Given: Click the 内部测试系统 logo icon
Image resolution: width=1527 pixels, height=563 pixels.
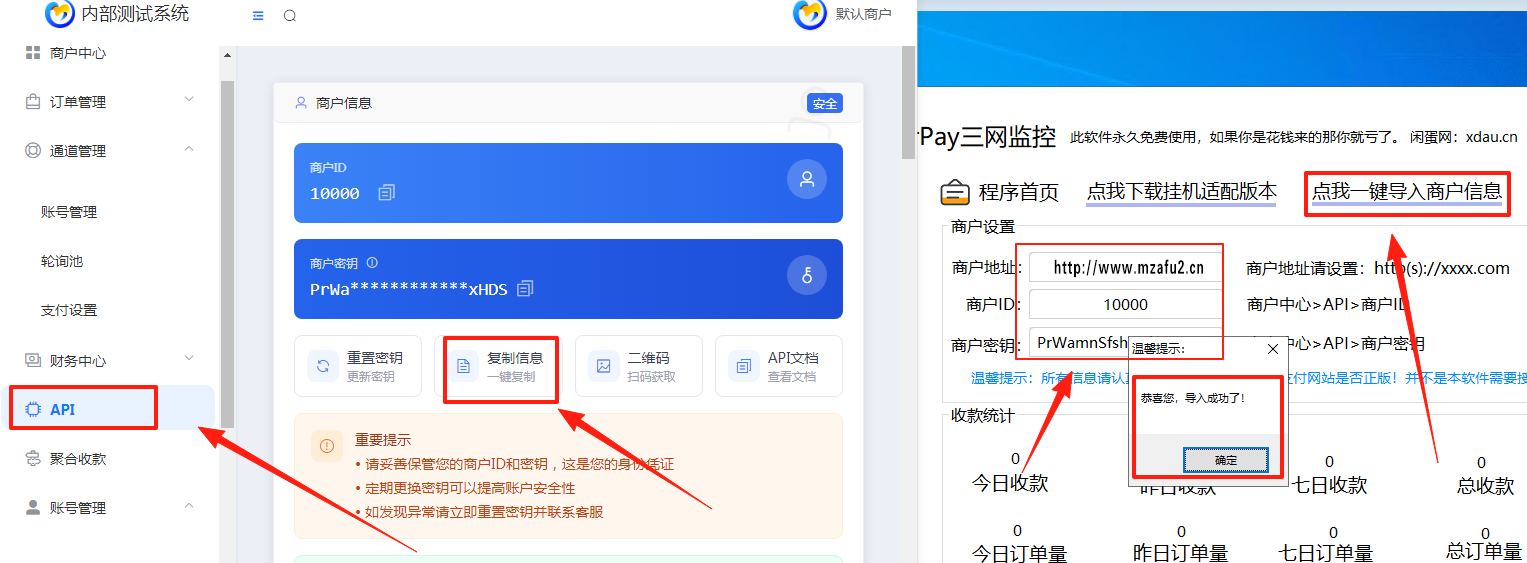Looking at the screenshot, I should pyautogui.click(x=60, y=14).
